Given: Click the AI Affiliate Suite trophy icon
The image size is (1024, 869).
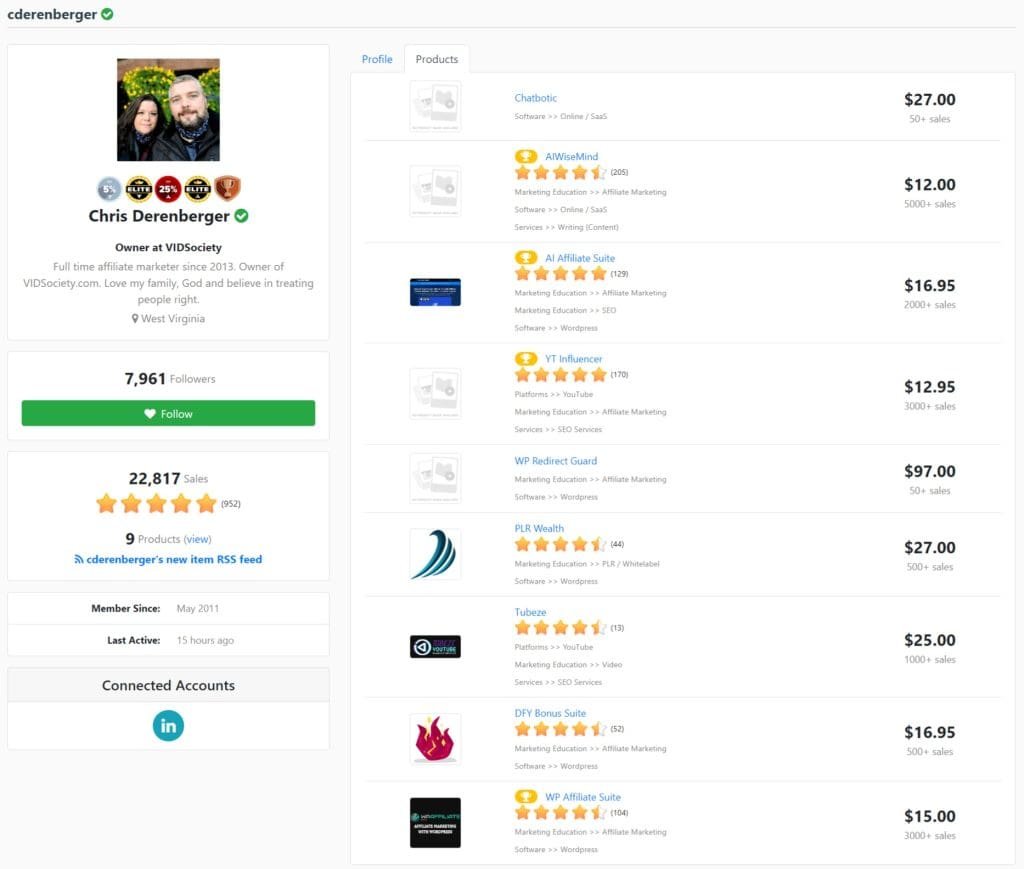Looking at the screenshot, I should pos(526,257).
